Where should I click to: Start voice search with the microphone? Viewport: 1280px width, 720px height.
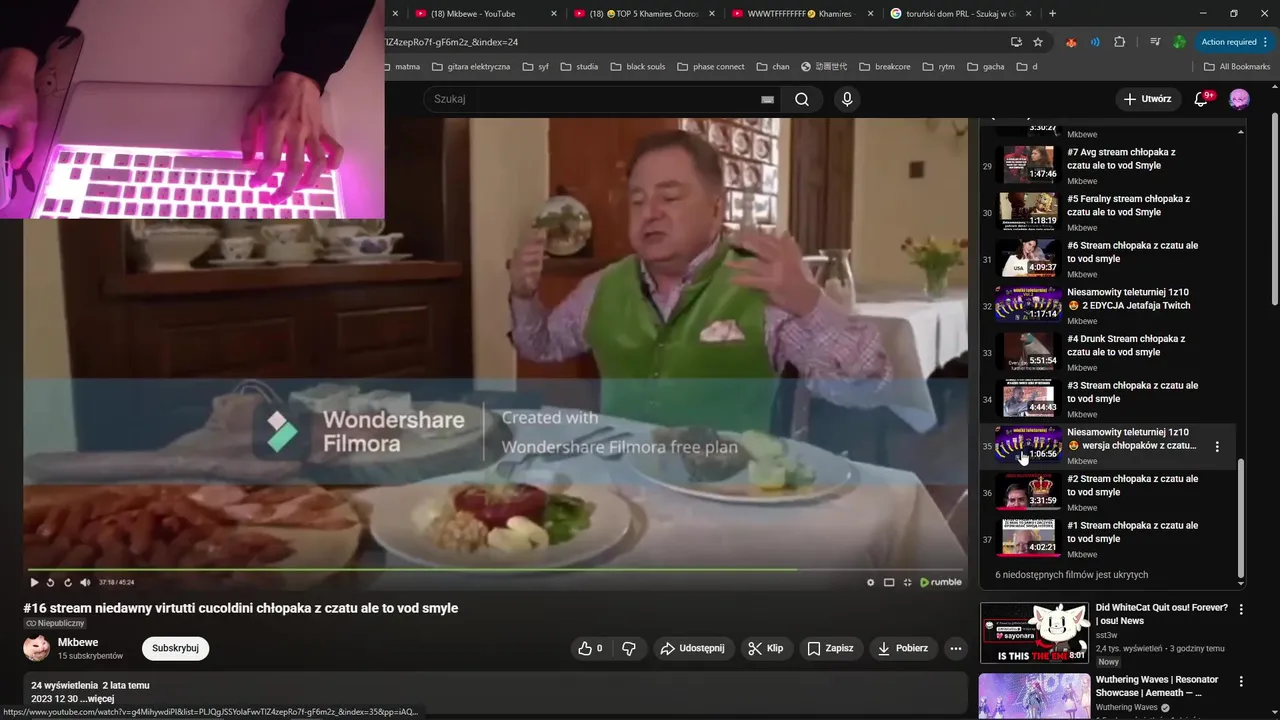tap(847, 99)
